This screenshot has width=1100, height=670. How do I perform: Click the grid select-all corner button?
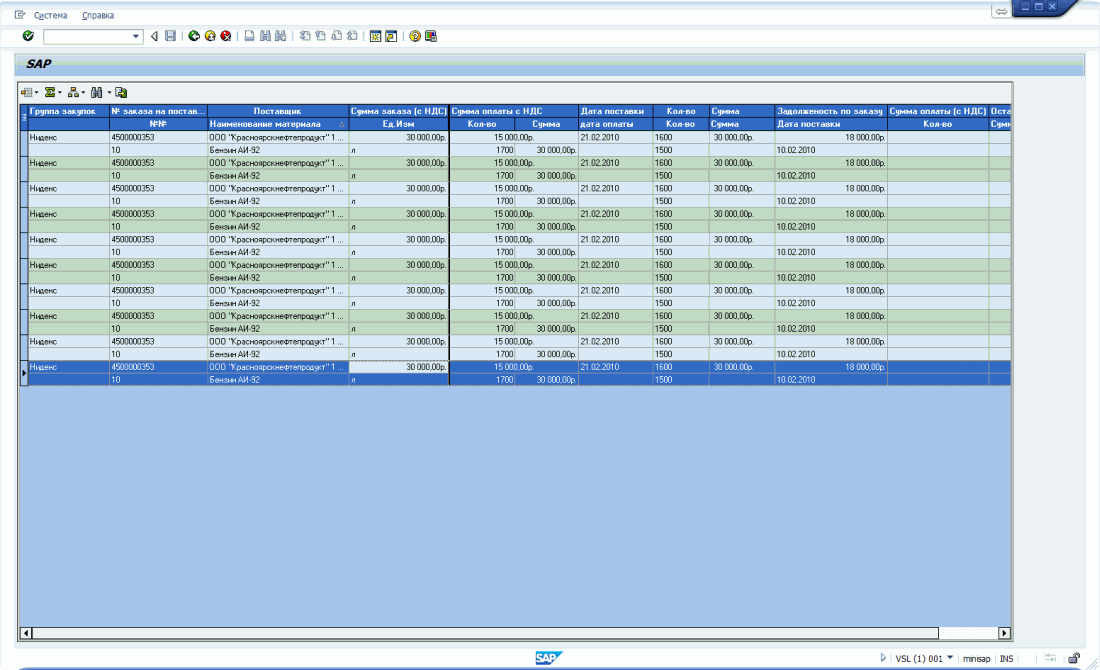(24, 117)
